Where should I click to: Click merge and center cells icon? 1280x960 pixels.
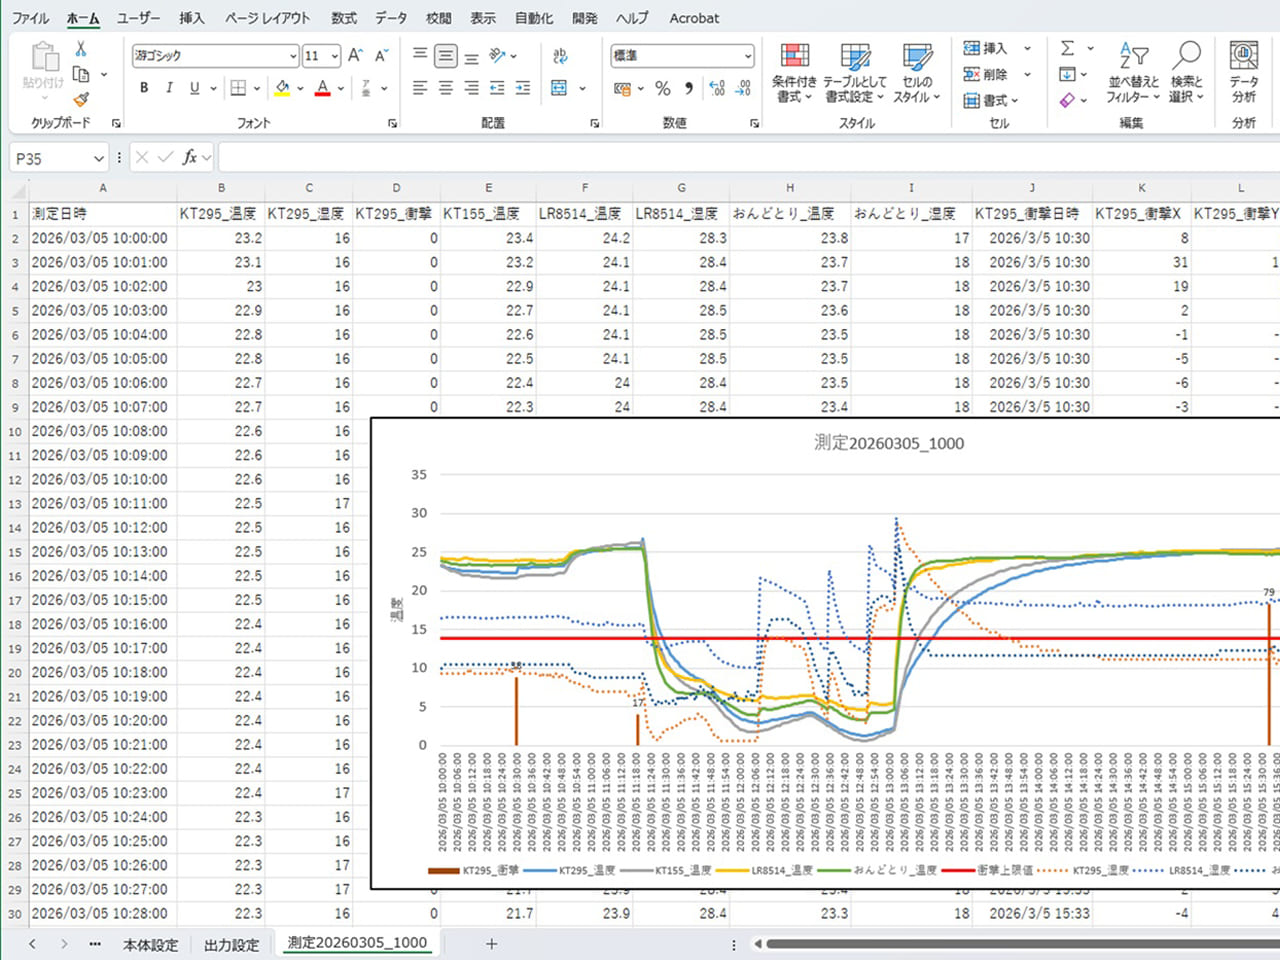pyautogui.click(x=559, y=89)
